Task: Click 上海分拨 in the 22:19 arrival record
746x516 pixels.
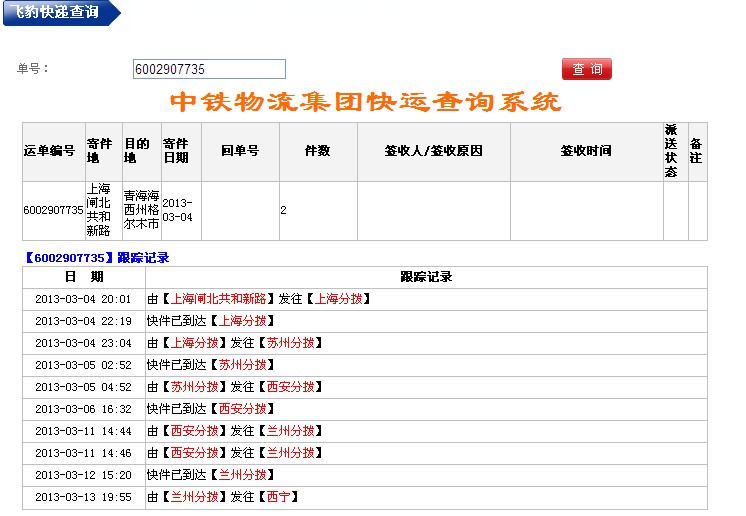Action: (x=244, y=321)
